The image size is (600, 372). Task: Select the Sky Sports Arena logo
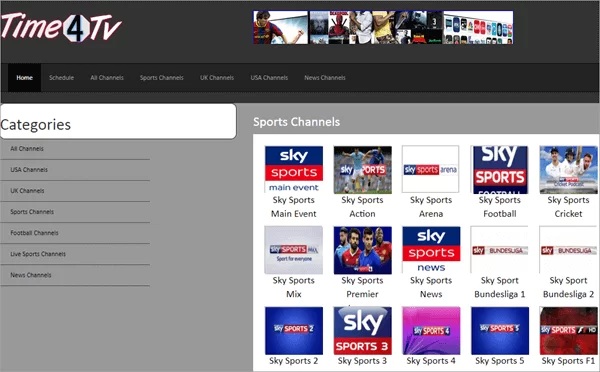[430, 169]
